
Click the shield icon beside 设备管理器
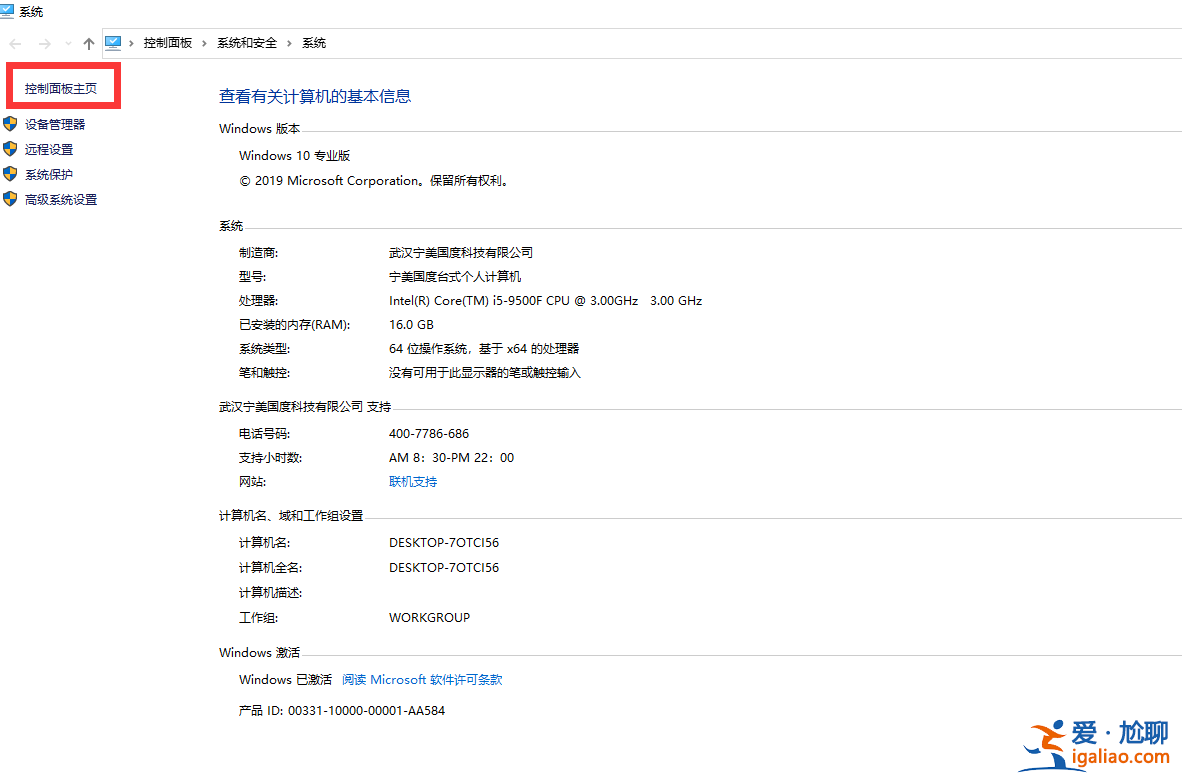coord(10,124)
